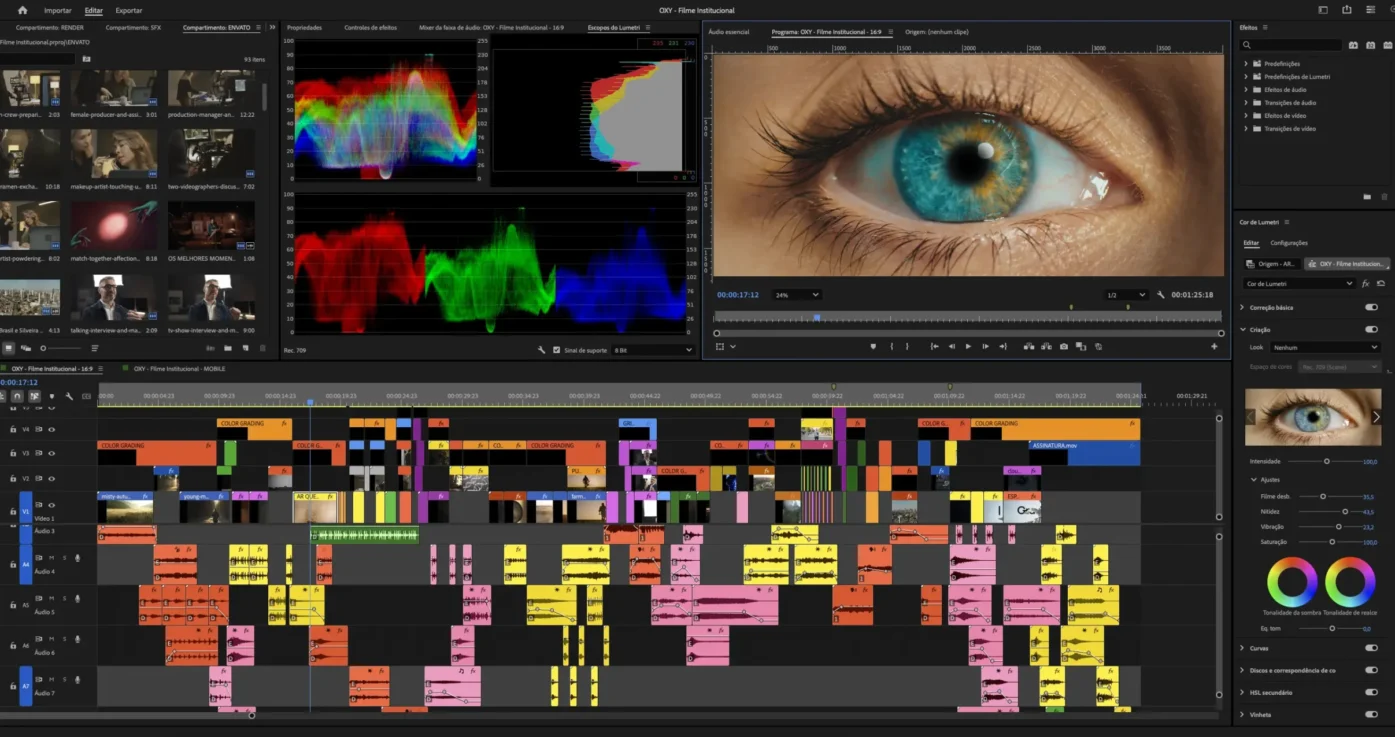
Task: Toggle the Snap magnet icon above the timeline
Action: [x=17, y=396]
